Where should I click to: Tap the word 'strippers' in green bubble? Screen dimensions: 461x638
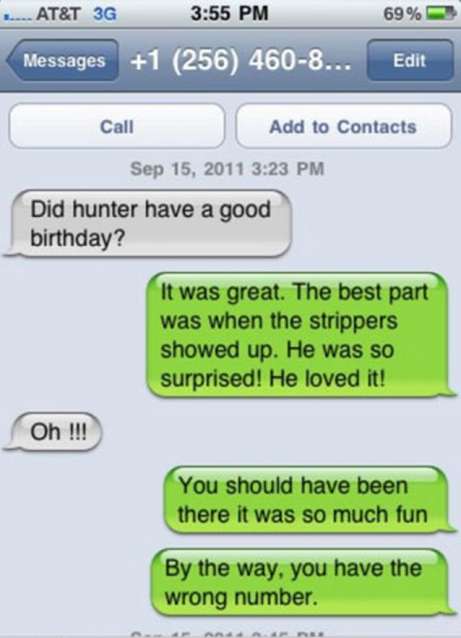click(x=353, y=321)
